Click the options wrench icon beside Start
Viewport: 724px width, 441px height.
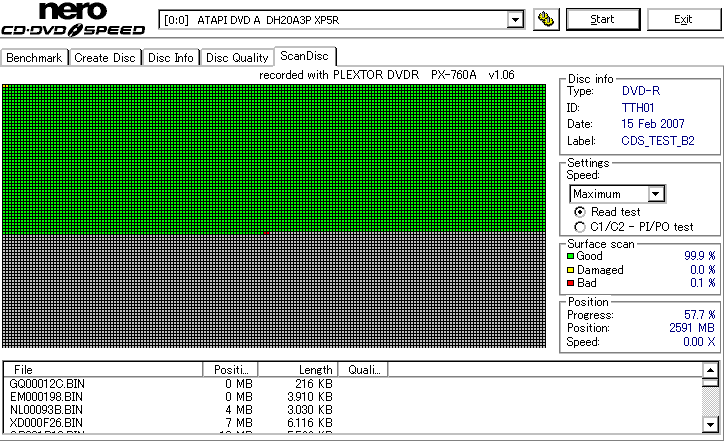pyautogui.click(x=546, y=19)
